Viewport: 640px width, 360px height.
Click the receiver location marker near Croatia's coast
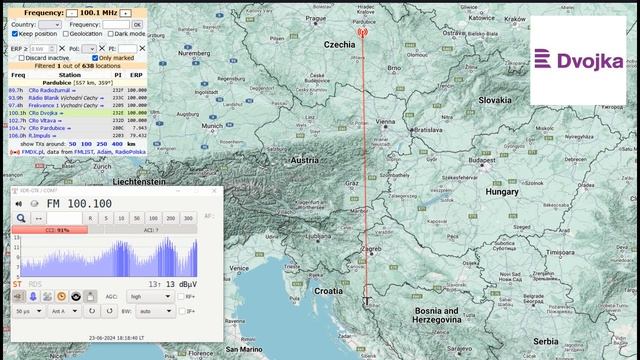[x=367, y=301]
